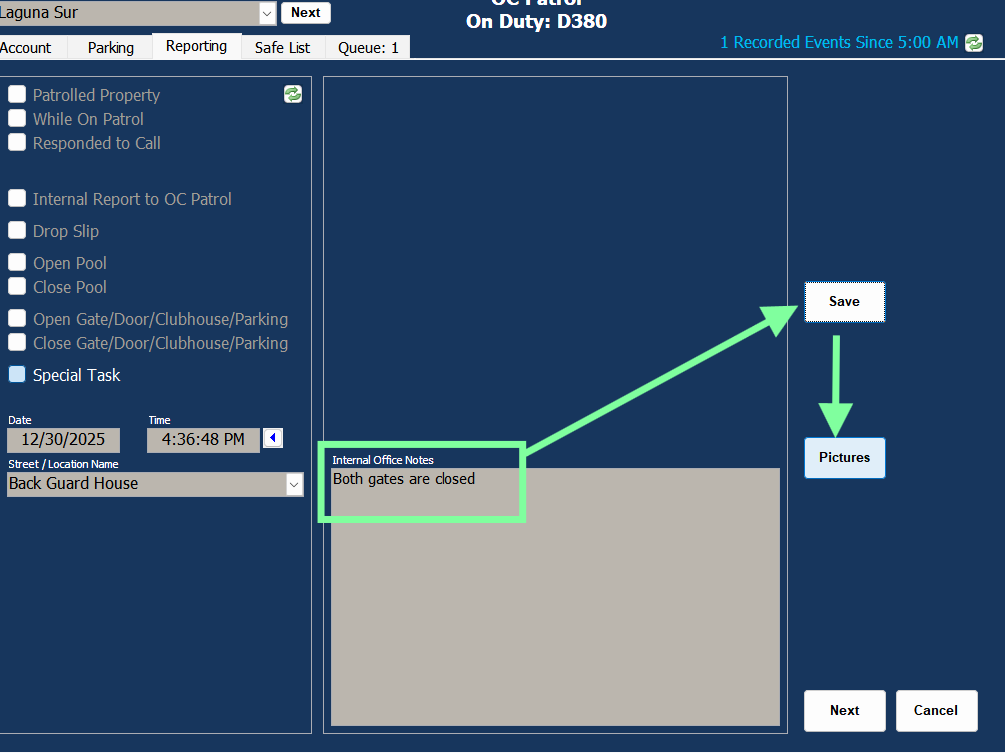Check the Patrolled Property checkbox

coord(17,95)
